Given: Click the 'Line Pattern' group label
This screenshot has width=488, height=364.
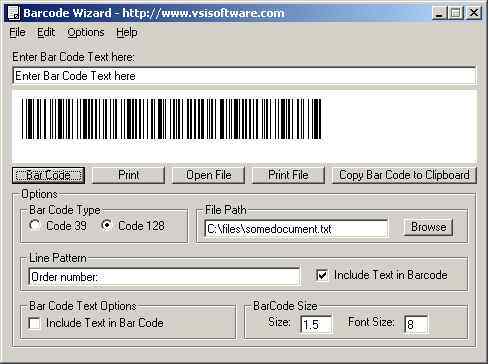Looking at the screenshot, I should click(58, 258).
